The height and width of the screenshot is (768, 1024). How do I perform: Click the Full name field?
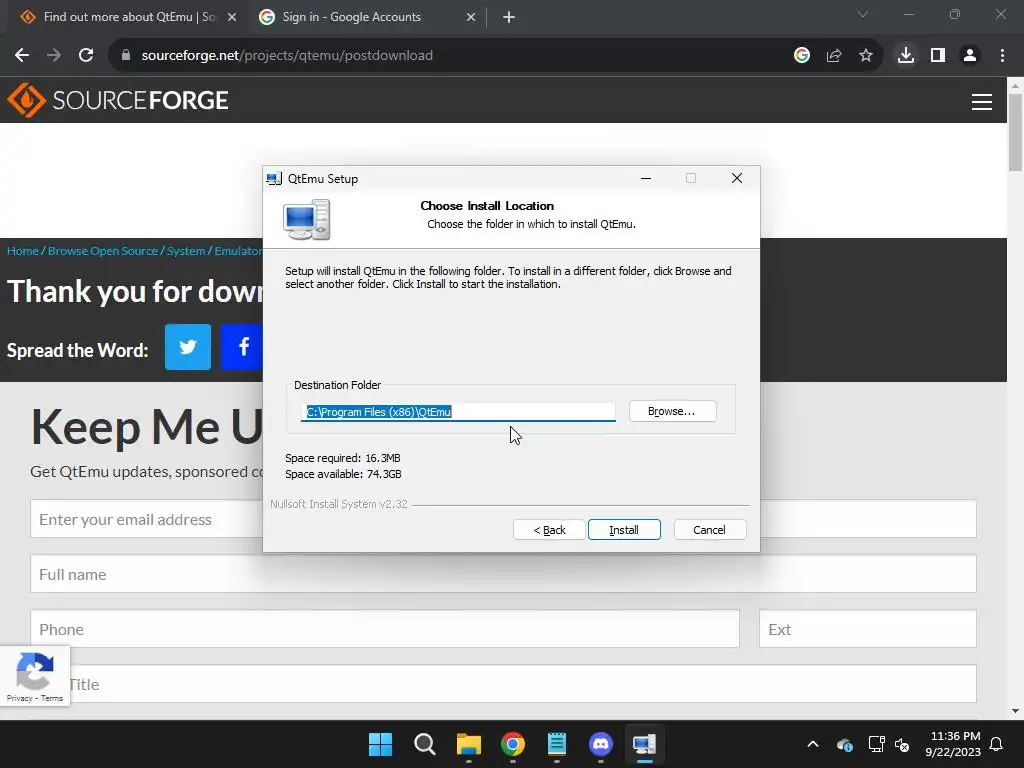pyautogui.click(x=504, y=574)
